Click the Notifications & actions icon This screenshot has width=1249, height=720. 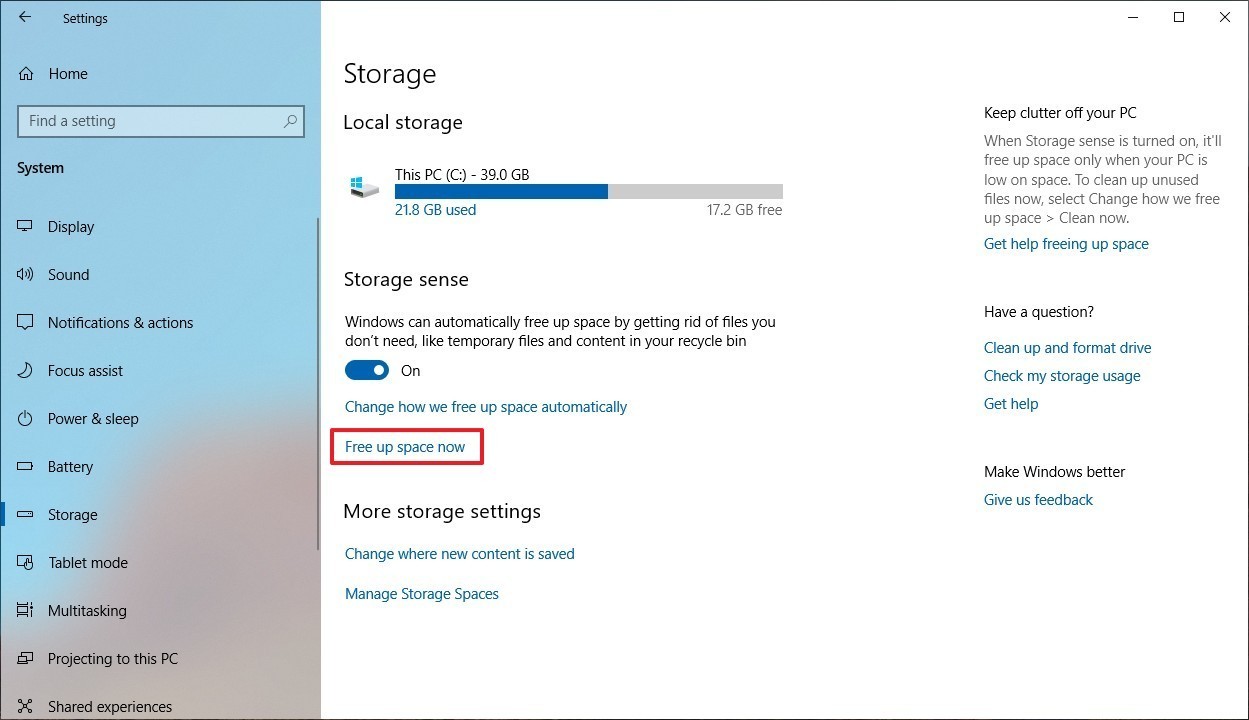(23, 322)
